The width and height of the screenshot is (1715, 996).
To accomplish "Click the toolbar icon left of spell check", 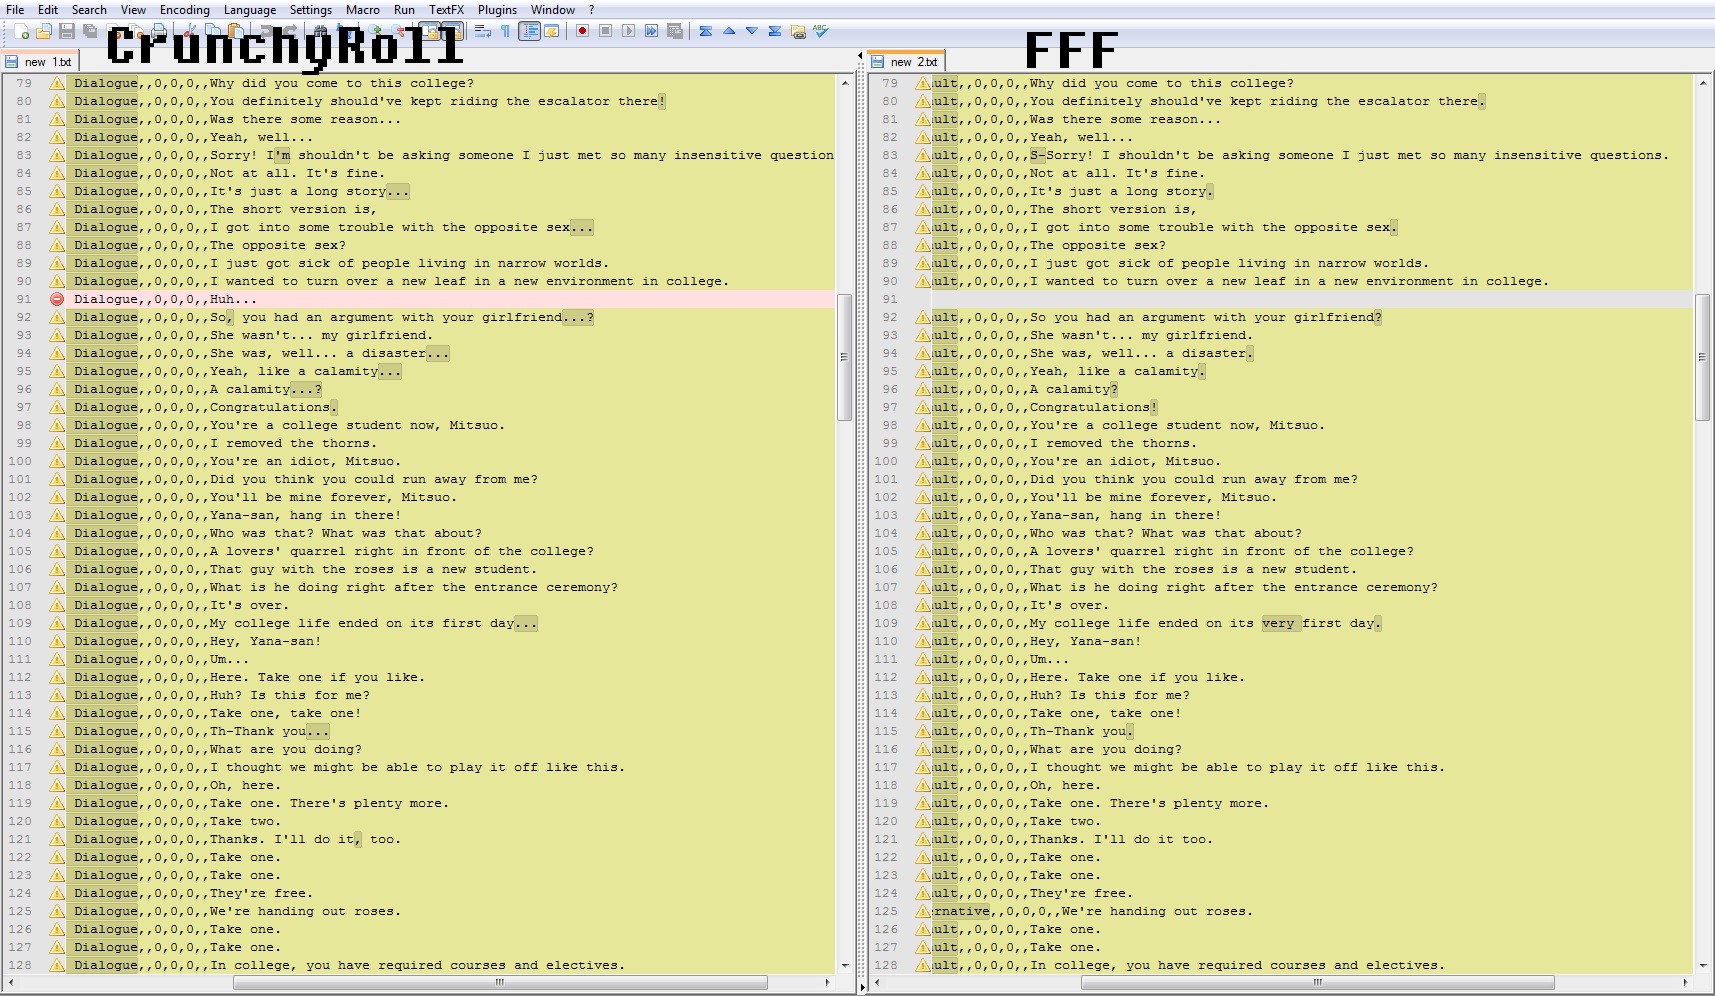I will [798, 31].
